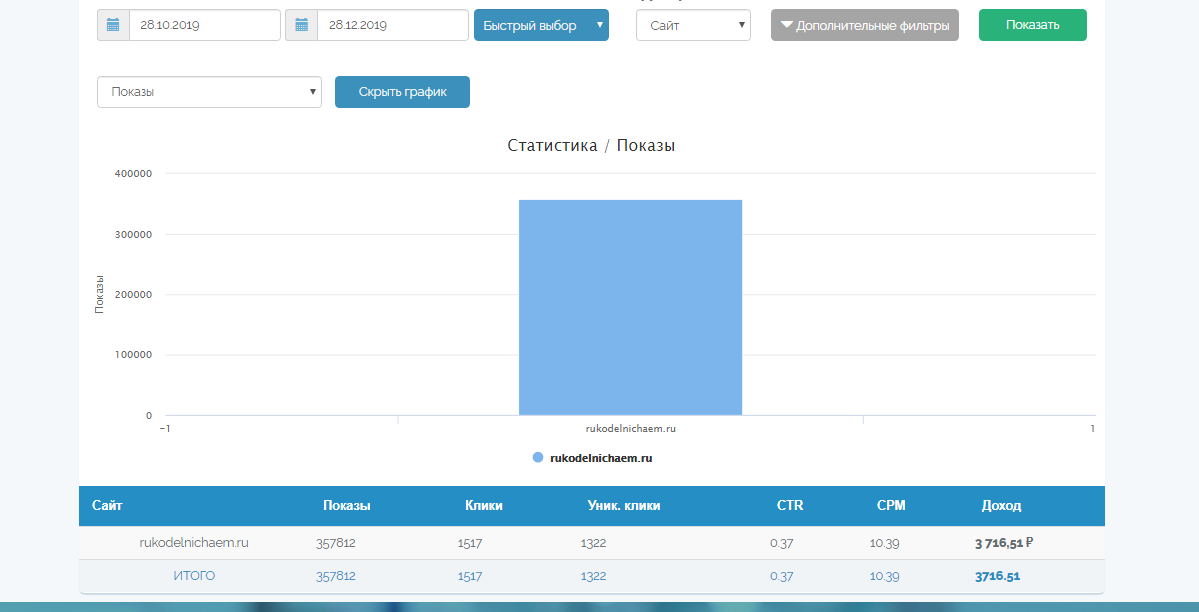Image resolution: width=1199 pixels, height=612 pixels.
Task: Sort by the Сайт column header
Action: tap(107, 506)
